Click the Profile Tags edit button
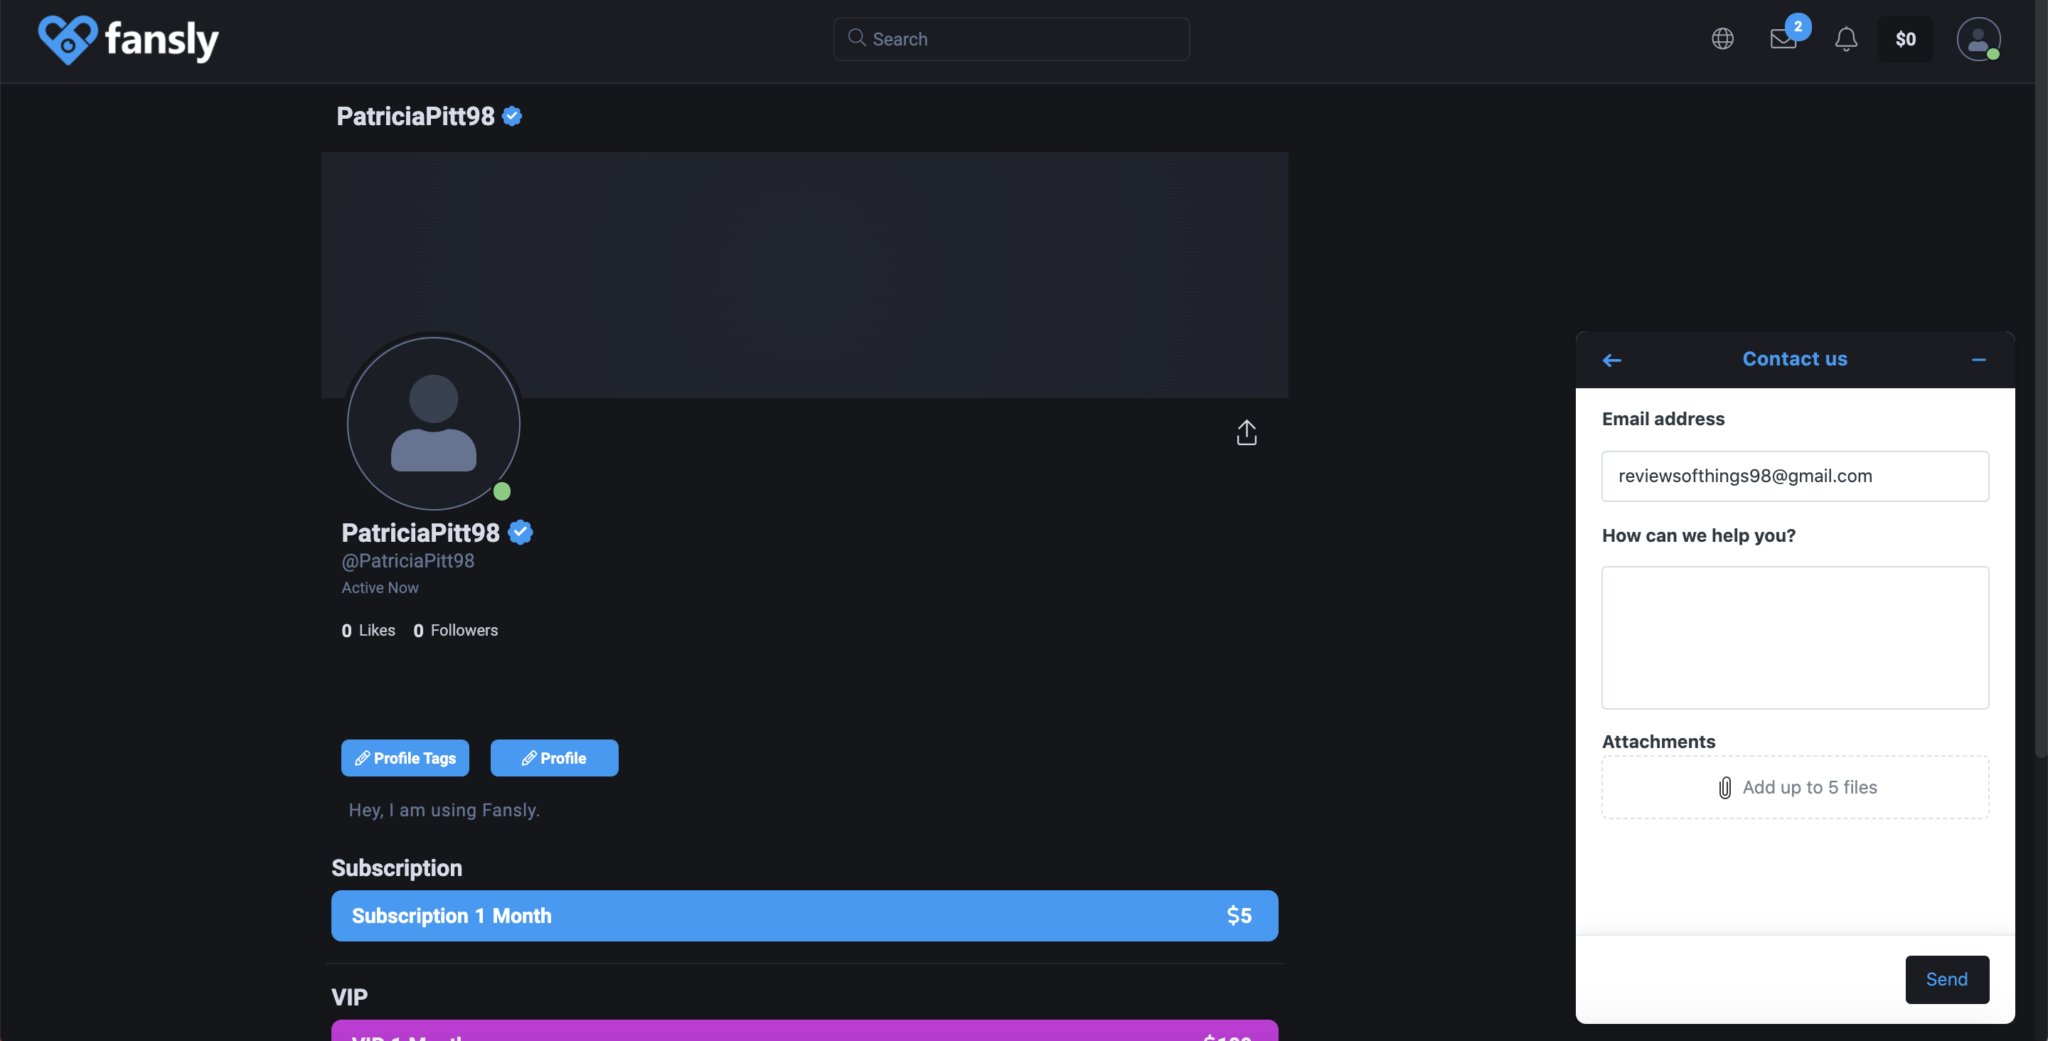Viewport: 2048px width, 1041px height. pyautogui.click(x=405, y=758)
